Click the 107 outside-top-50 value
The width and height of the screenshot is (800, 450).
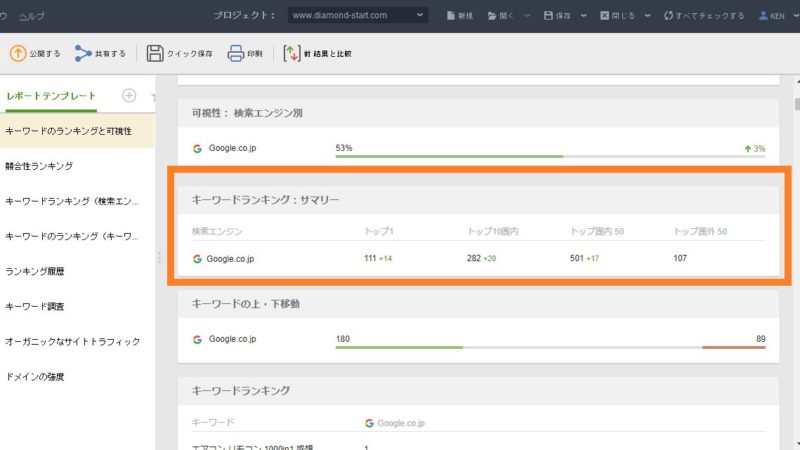tap(680, 258)
